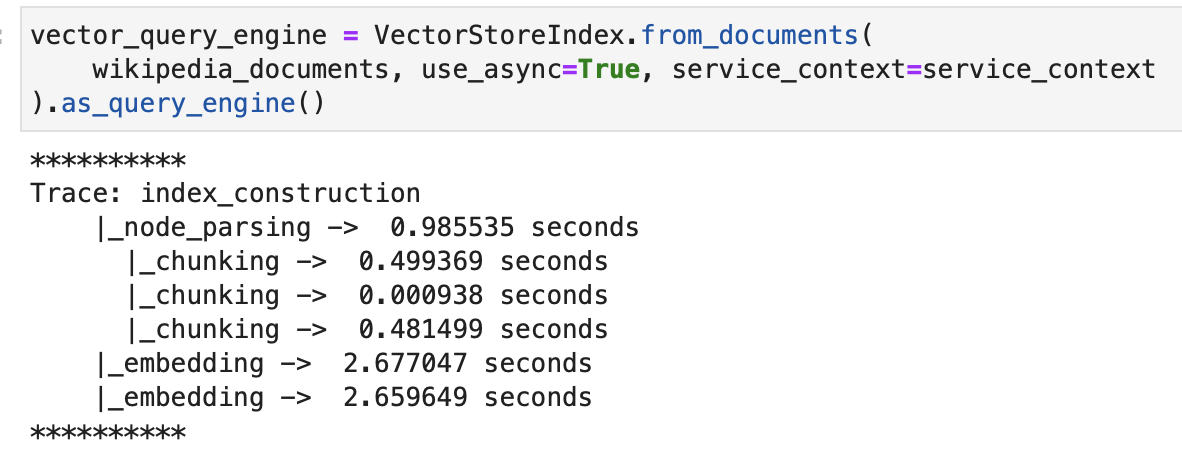1182x460 pixels.
Task: Click the top row of asterisks in output
Action: [x=108, y=161]
